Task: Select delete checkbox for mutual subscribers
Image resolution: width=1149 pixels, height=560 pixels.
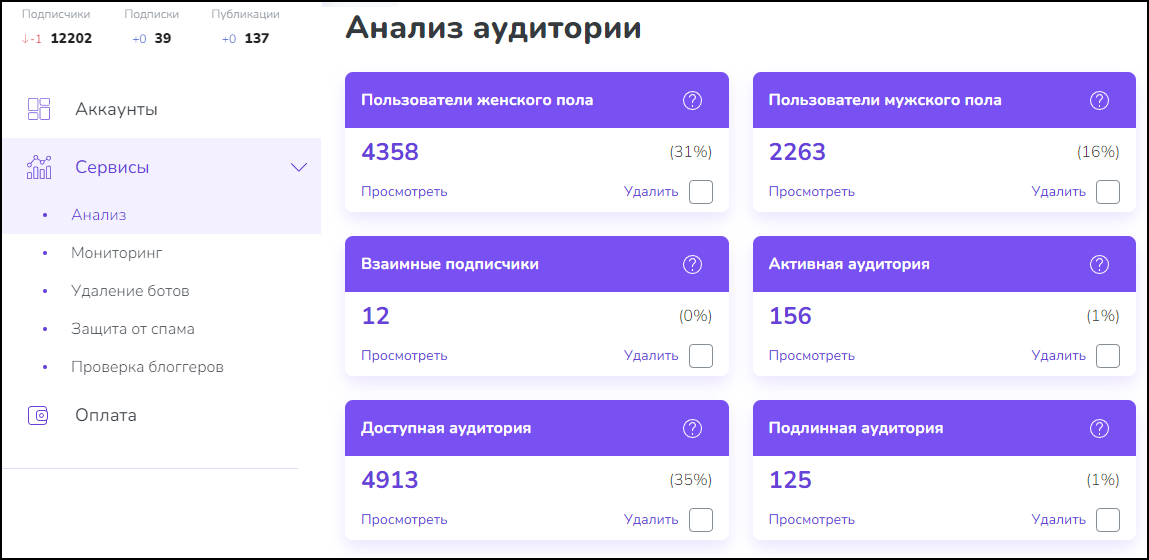Action: [701, 356]
